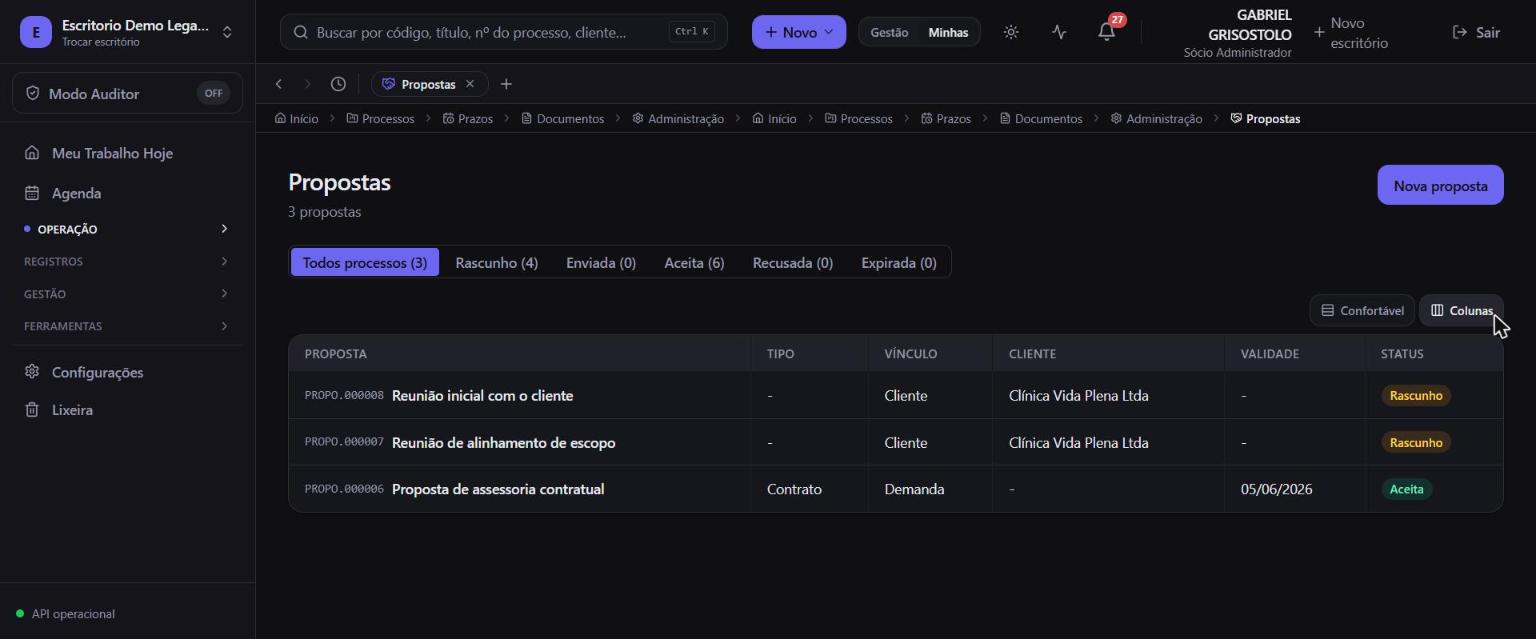The image size is (1536, 639).
Task: Expand the REGISTROS section
Action: 127,261
